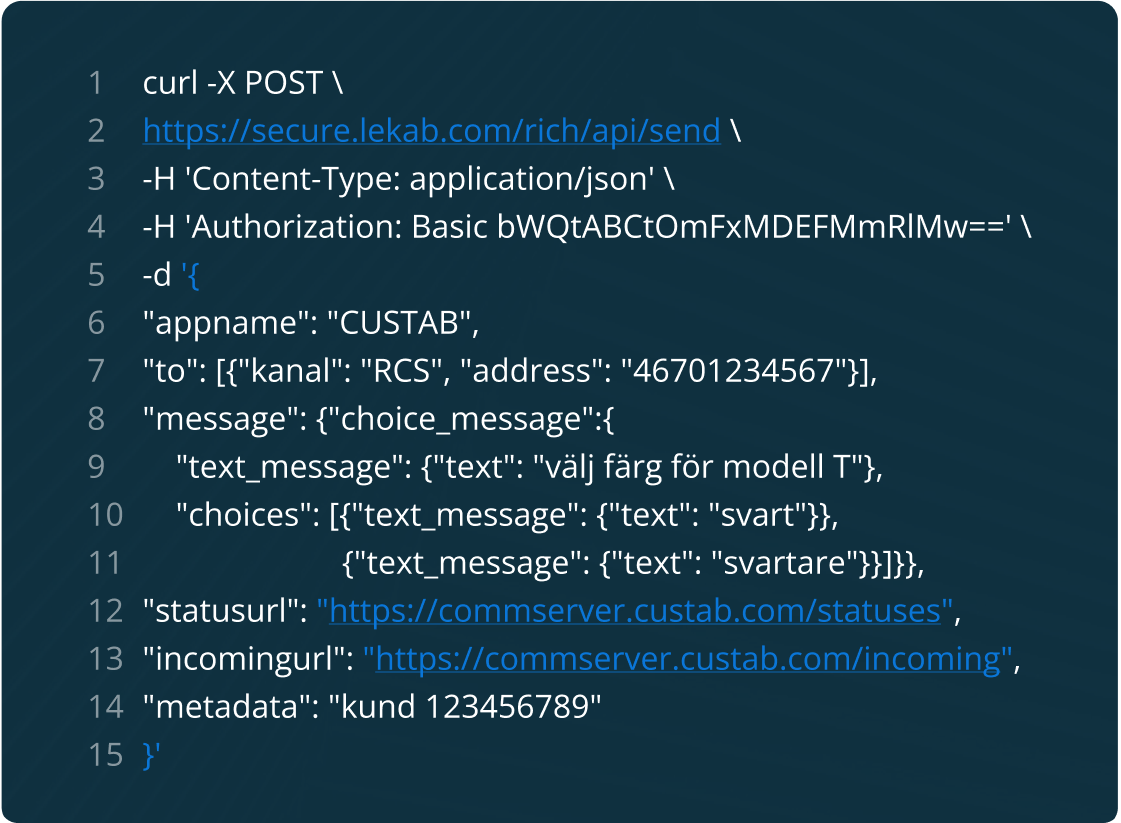
Task: Click the closing brace on line 15
Action: click(x=149, y=755)
